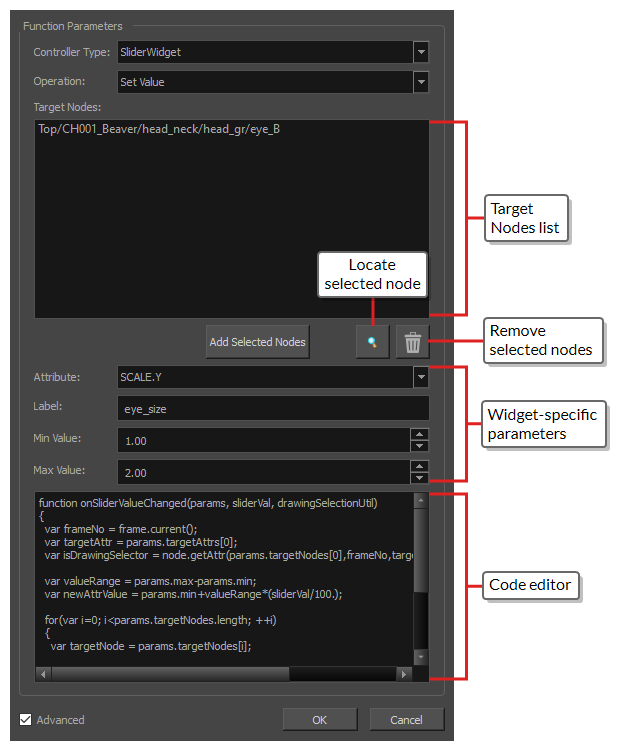The image size is (620, 751).
Task: Toggle the Advanced checkbox
Action: (x=26, y=719)
